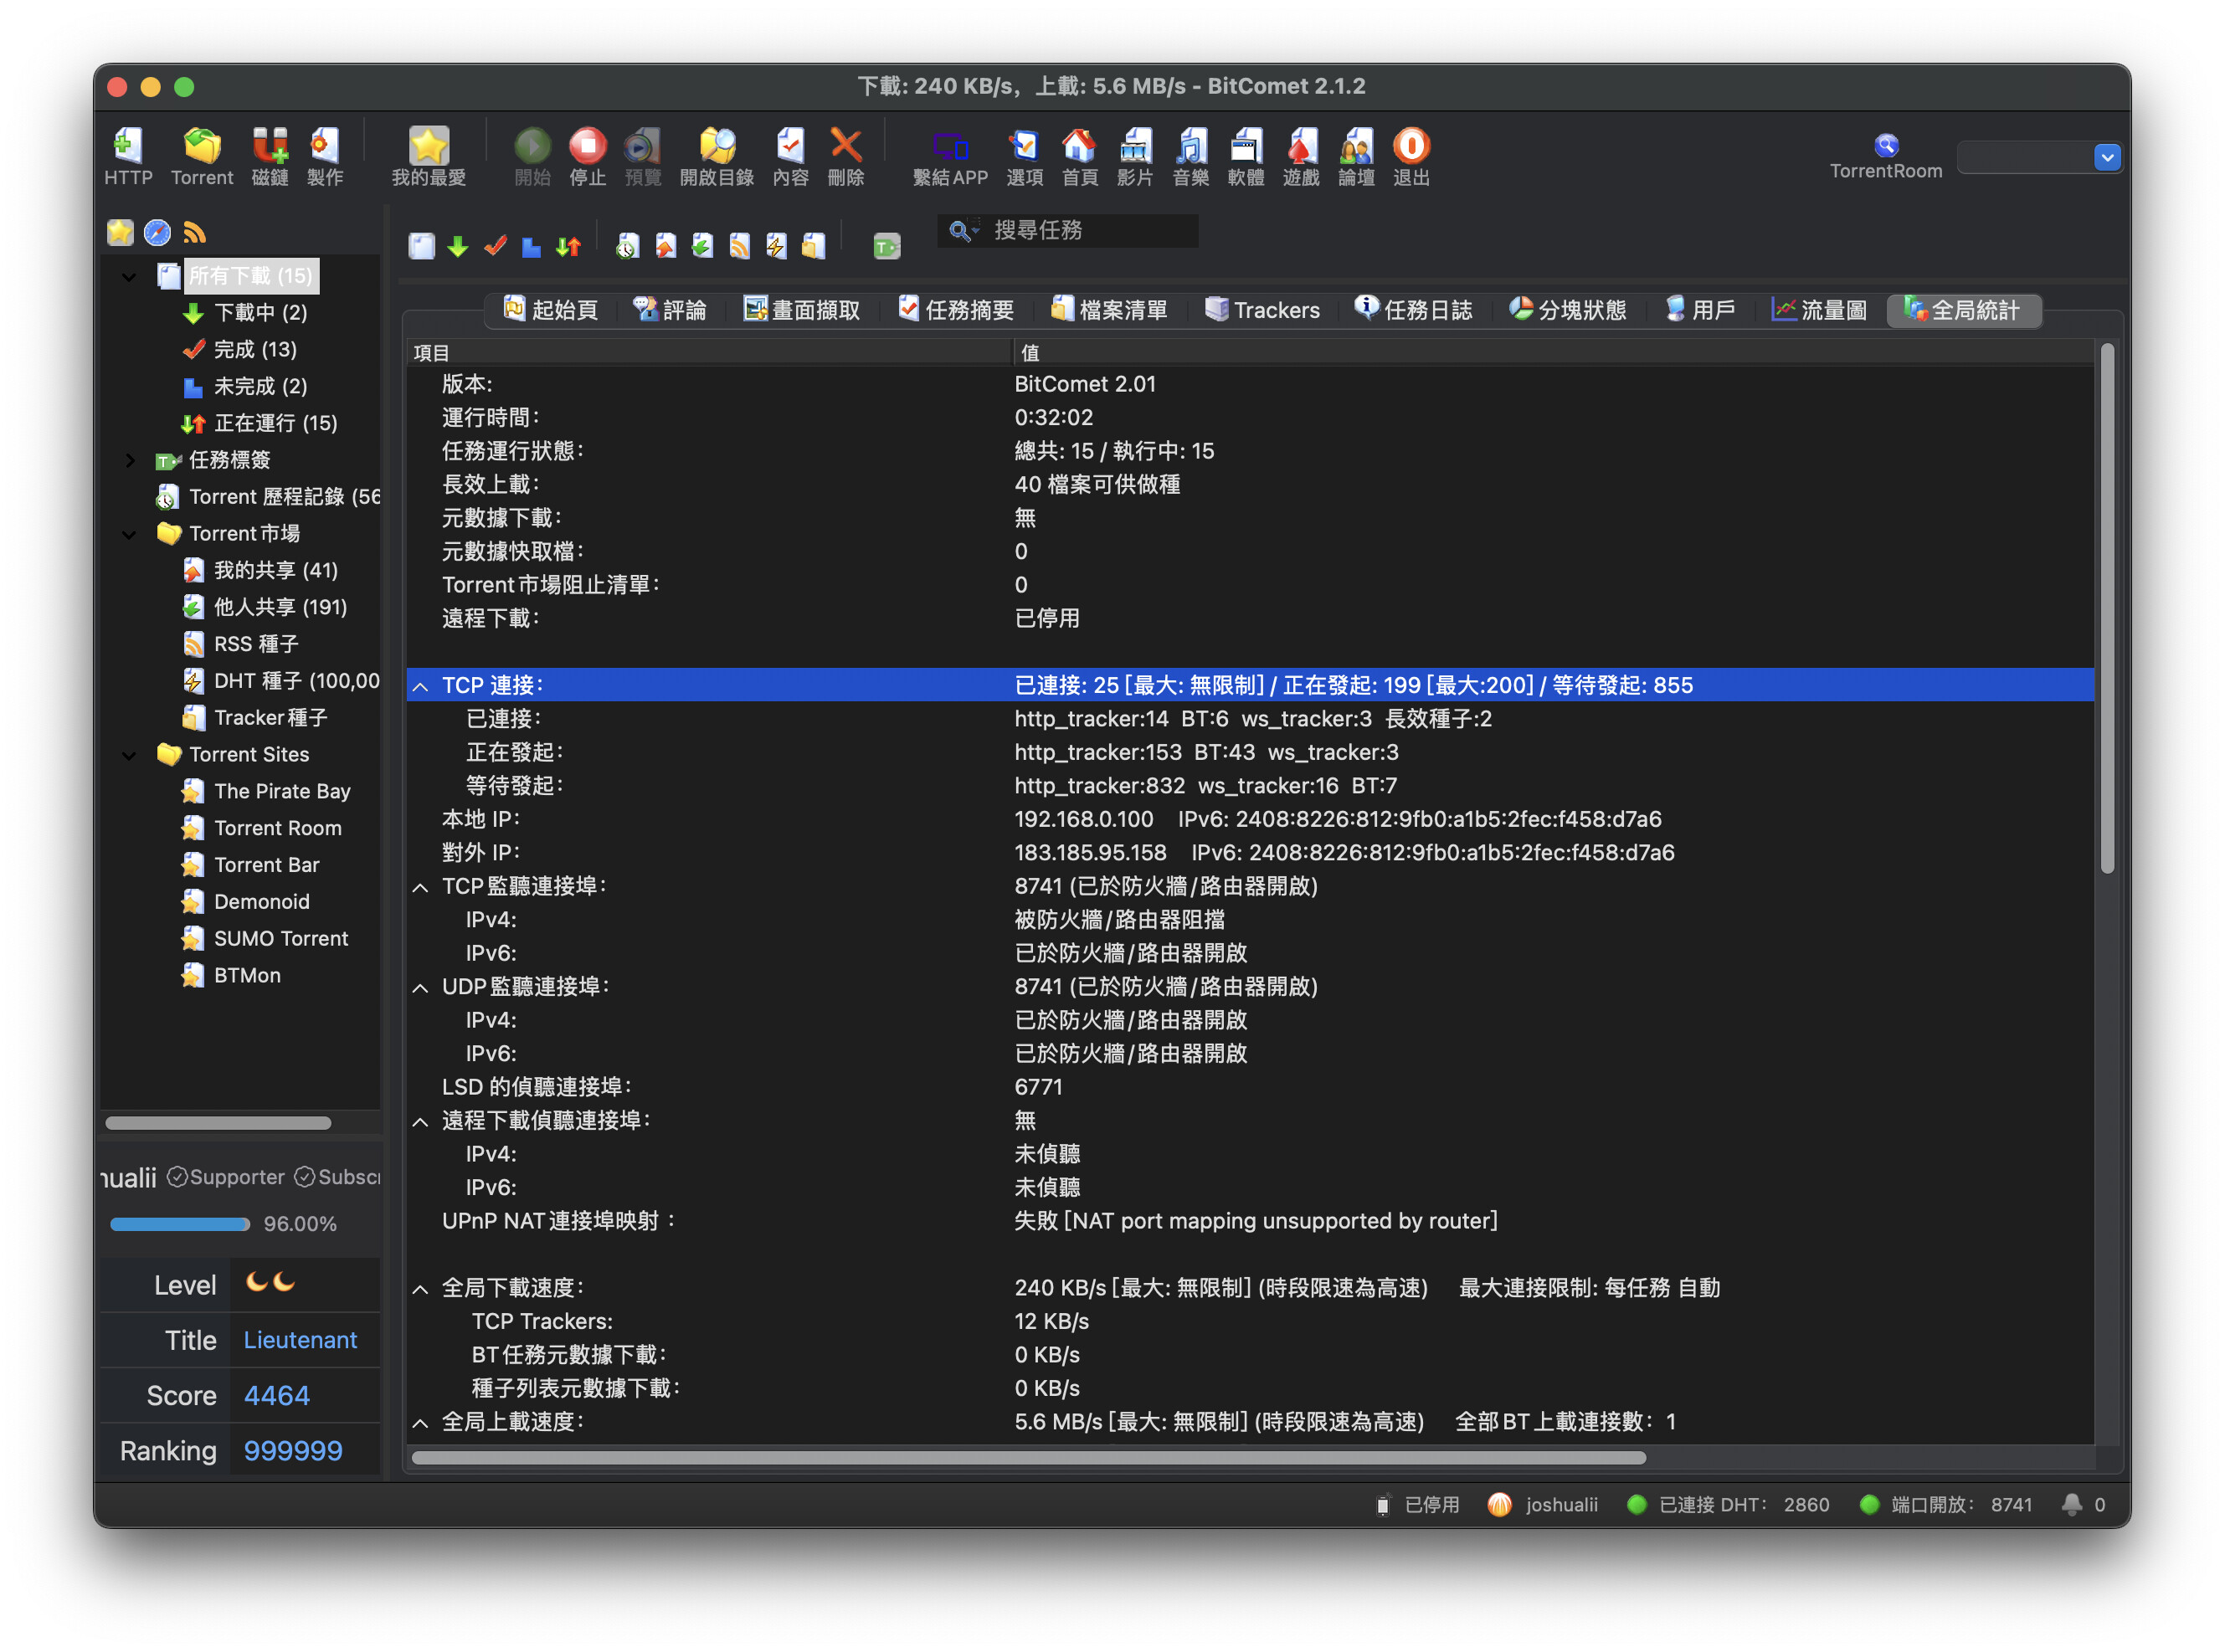
Task: Open the favorites (我的最愛) toolbar button
Action: 428,156
